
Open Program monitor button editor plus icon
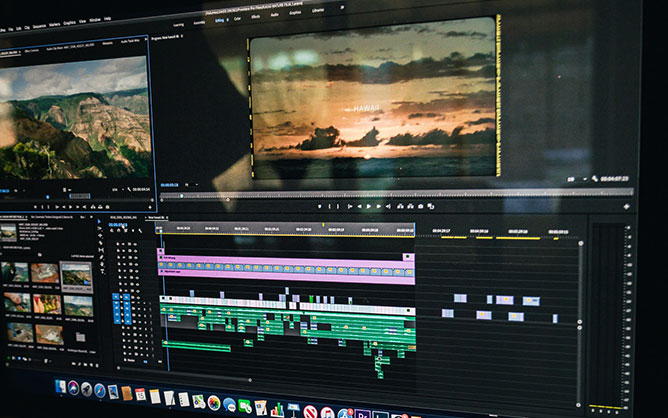pyautogui.click(x=626, y=206)
